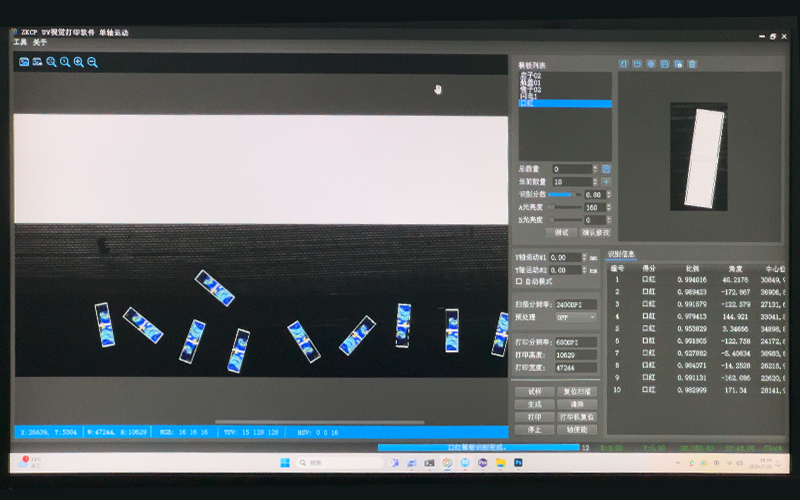Click the 复位扫描 button

(577, 391)
